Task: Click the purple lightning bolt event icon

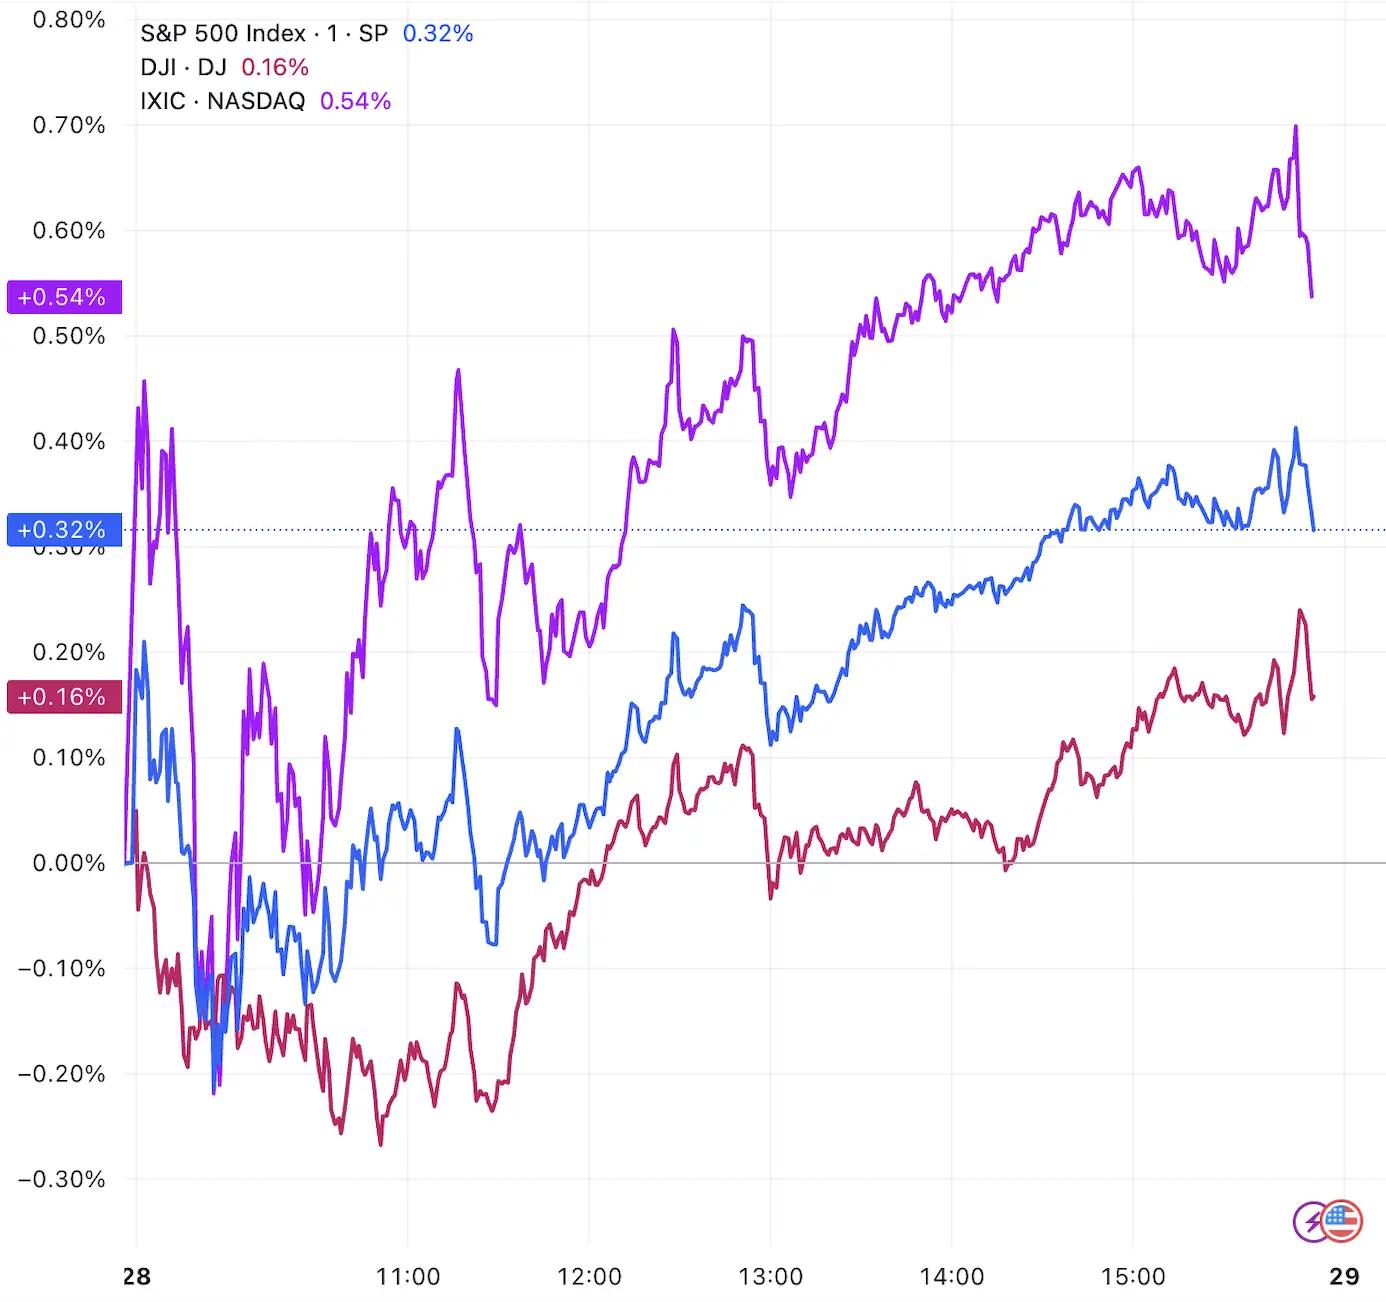Action: point(1310,1221)
